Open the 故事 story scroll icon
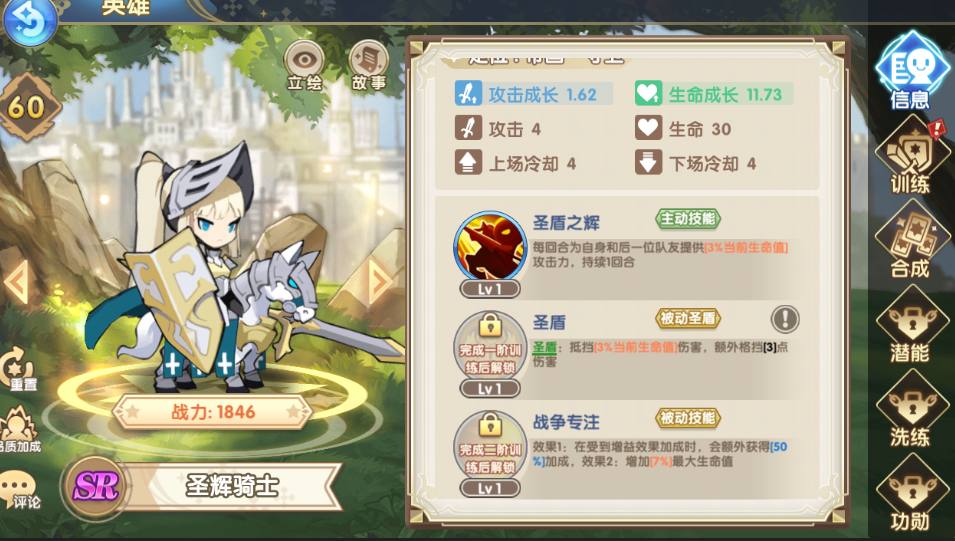This screenshot has width=955, height=541. pos(368,66)
